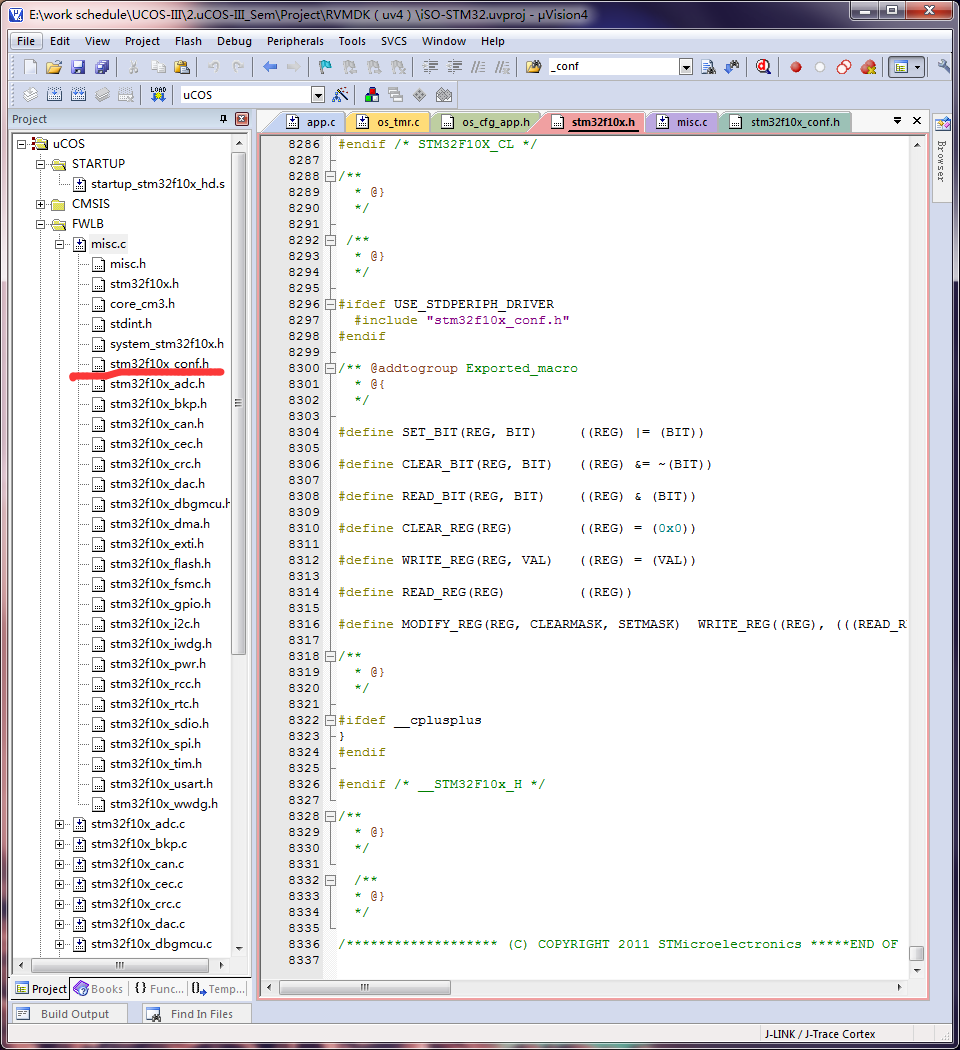Open Manage Project Items colored blocks icon
This screenshot has height=1050, width=960.
click(x=372, y=95)
